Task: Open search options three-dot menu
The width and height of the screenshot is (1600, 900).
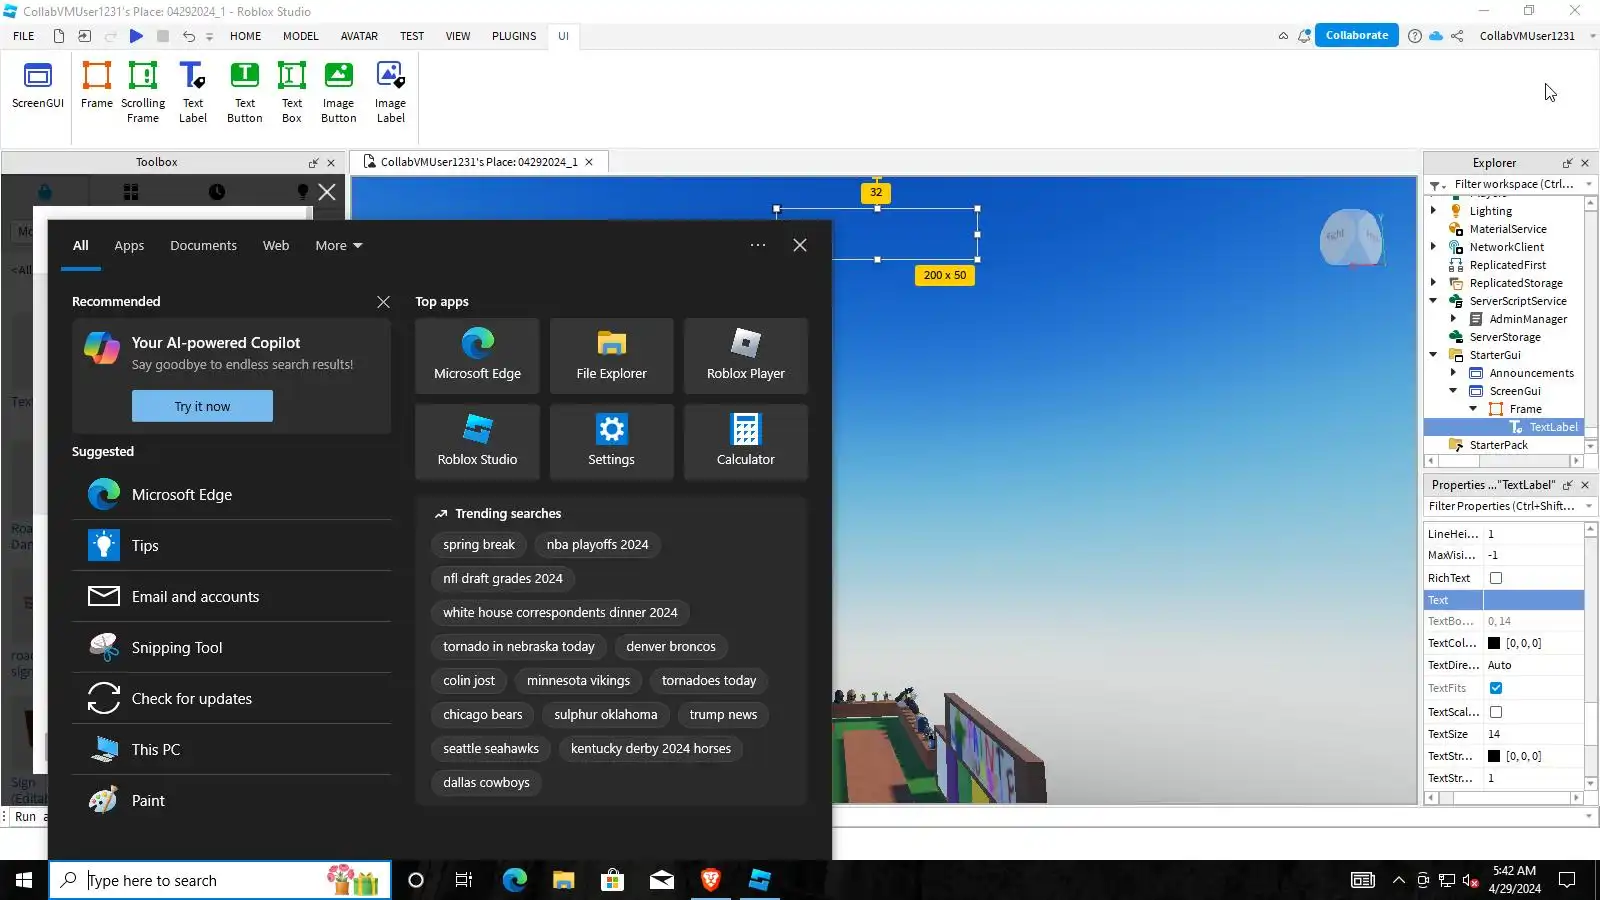Action: 758,245
